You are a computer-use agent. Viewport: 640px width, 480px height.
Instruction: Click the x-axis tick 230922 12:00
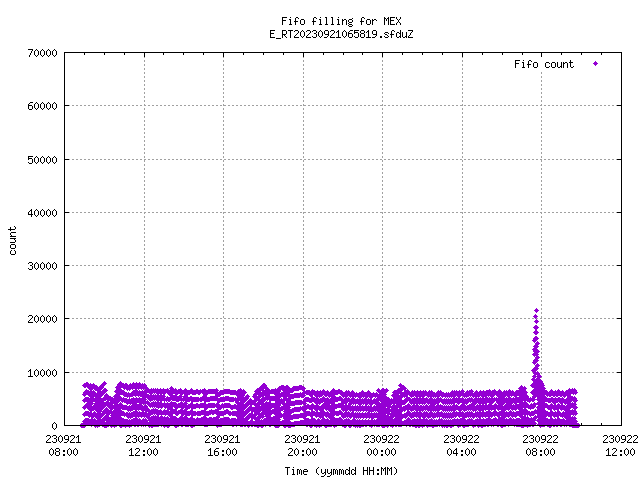click(620, 446)
